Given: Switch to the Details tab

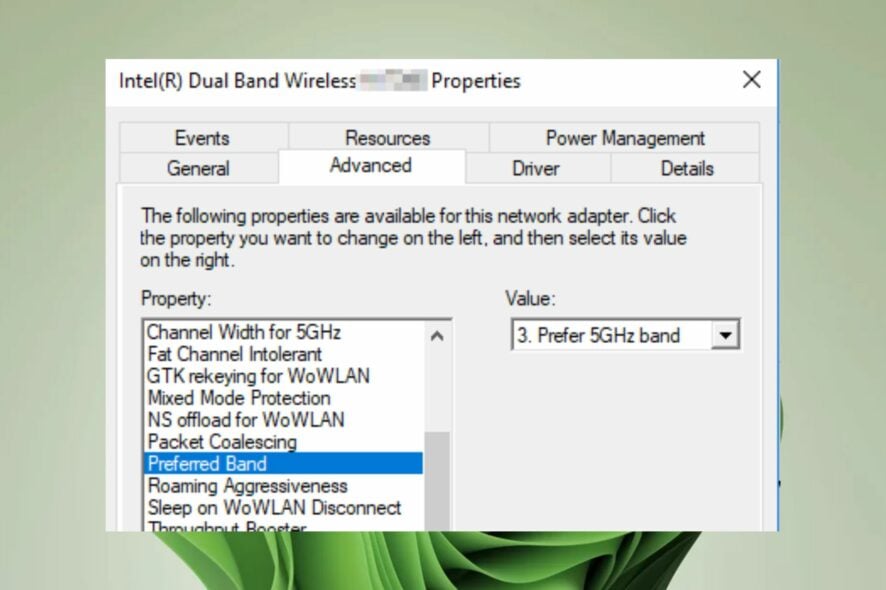Looking at the screenshot, I should tap(686, 168).
